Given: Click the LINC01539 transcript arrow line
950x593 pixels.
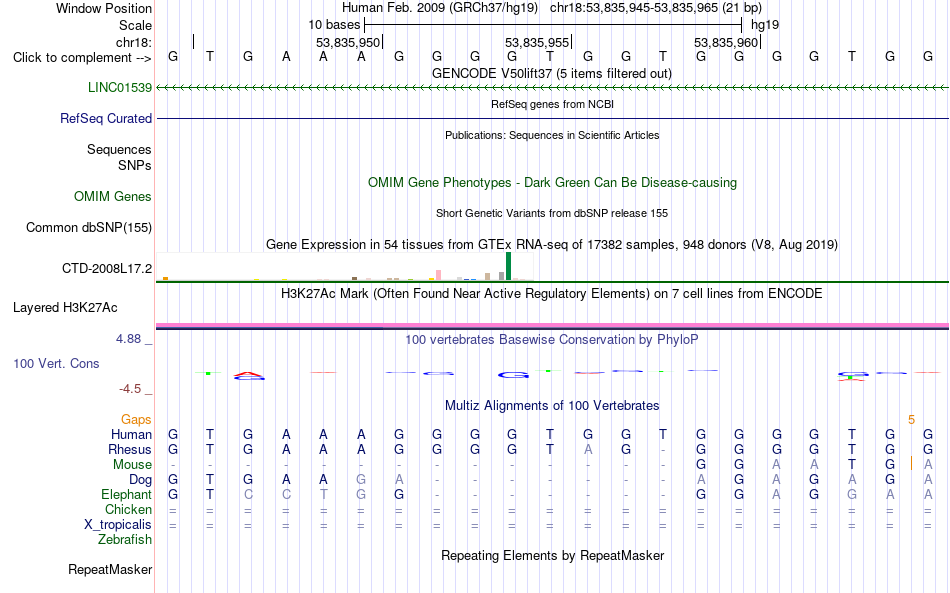Looking at the screenshot, I should point(552,88).
